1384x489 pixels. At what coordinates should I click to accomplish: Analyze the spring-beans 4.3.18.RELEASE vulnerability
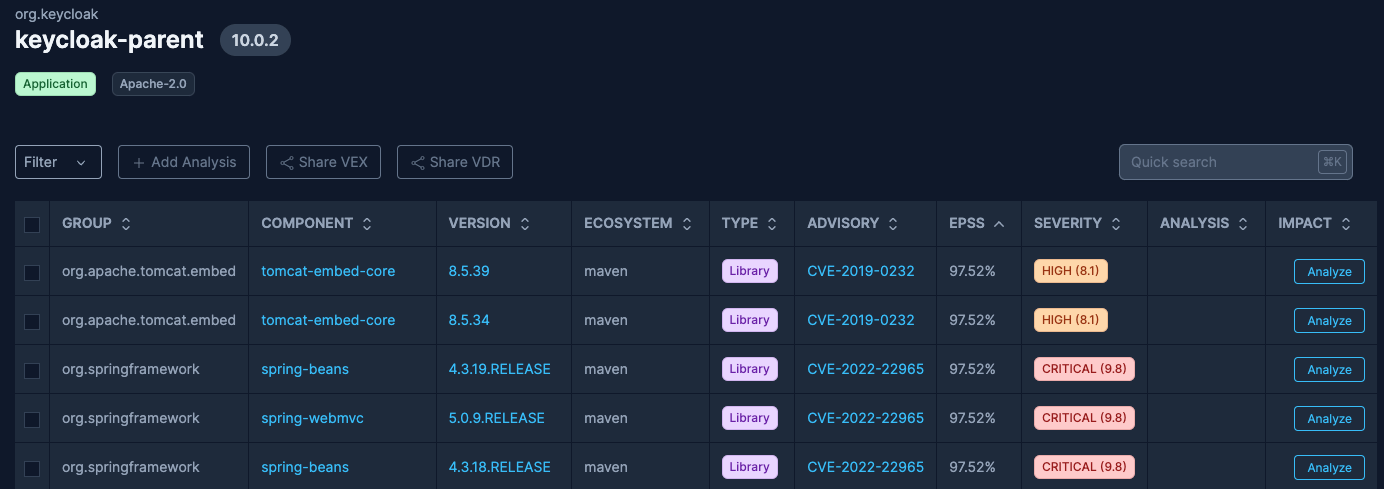[x=1329, y=468]
